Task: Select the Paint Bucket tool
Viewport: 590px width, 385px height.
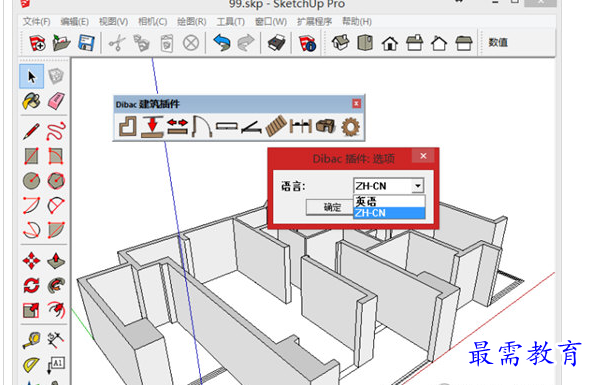Action: [32, 101]
